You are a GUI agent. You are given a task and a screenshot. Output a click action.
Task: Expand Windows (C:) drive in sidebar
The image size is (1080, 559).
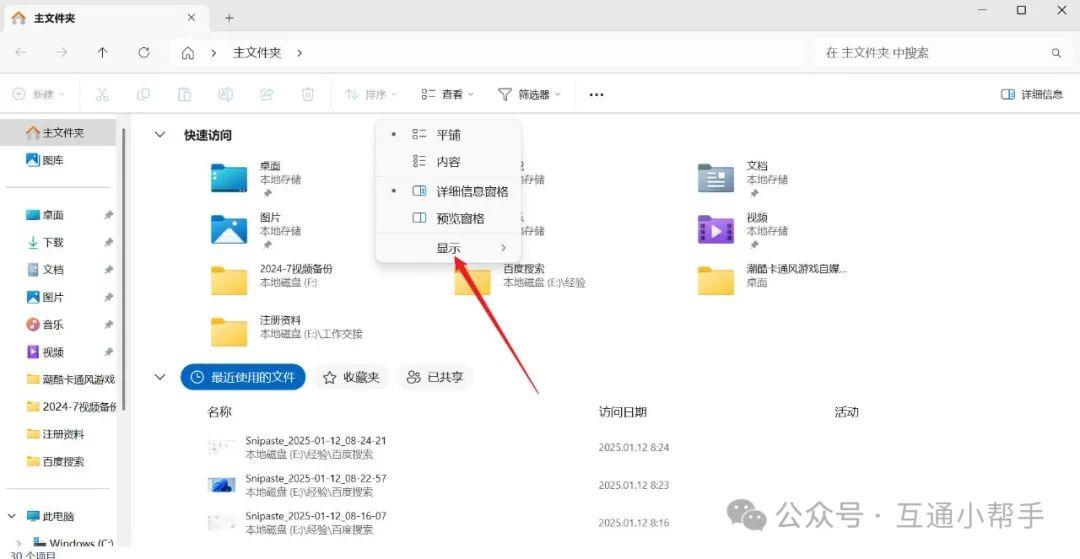[x=18, y=544]
